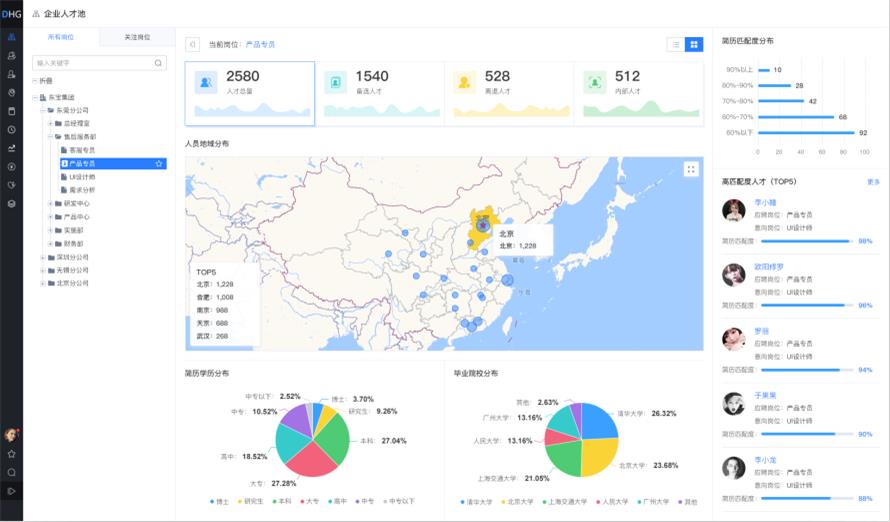
Task: Select the 2580 人才总量 card
Action: point(250,93)
